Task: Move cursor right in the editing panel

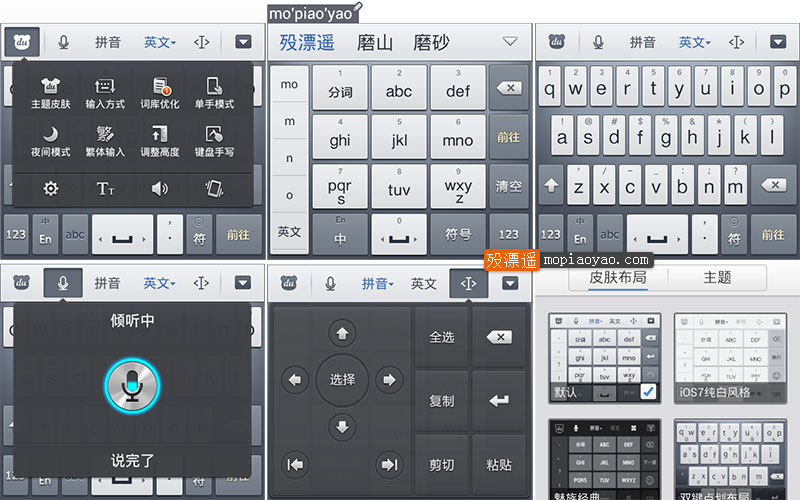Action: pos(389,380)
